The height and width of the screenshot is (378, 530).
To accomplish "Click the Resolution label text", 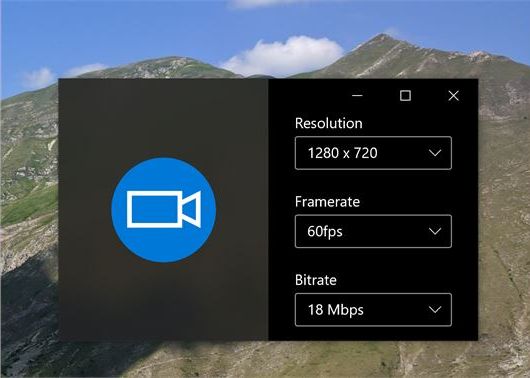I will coord(329,123).
